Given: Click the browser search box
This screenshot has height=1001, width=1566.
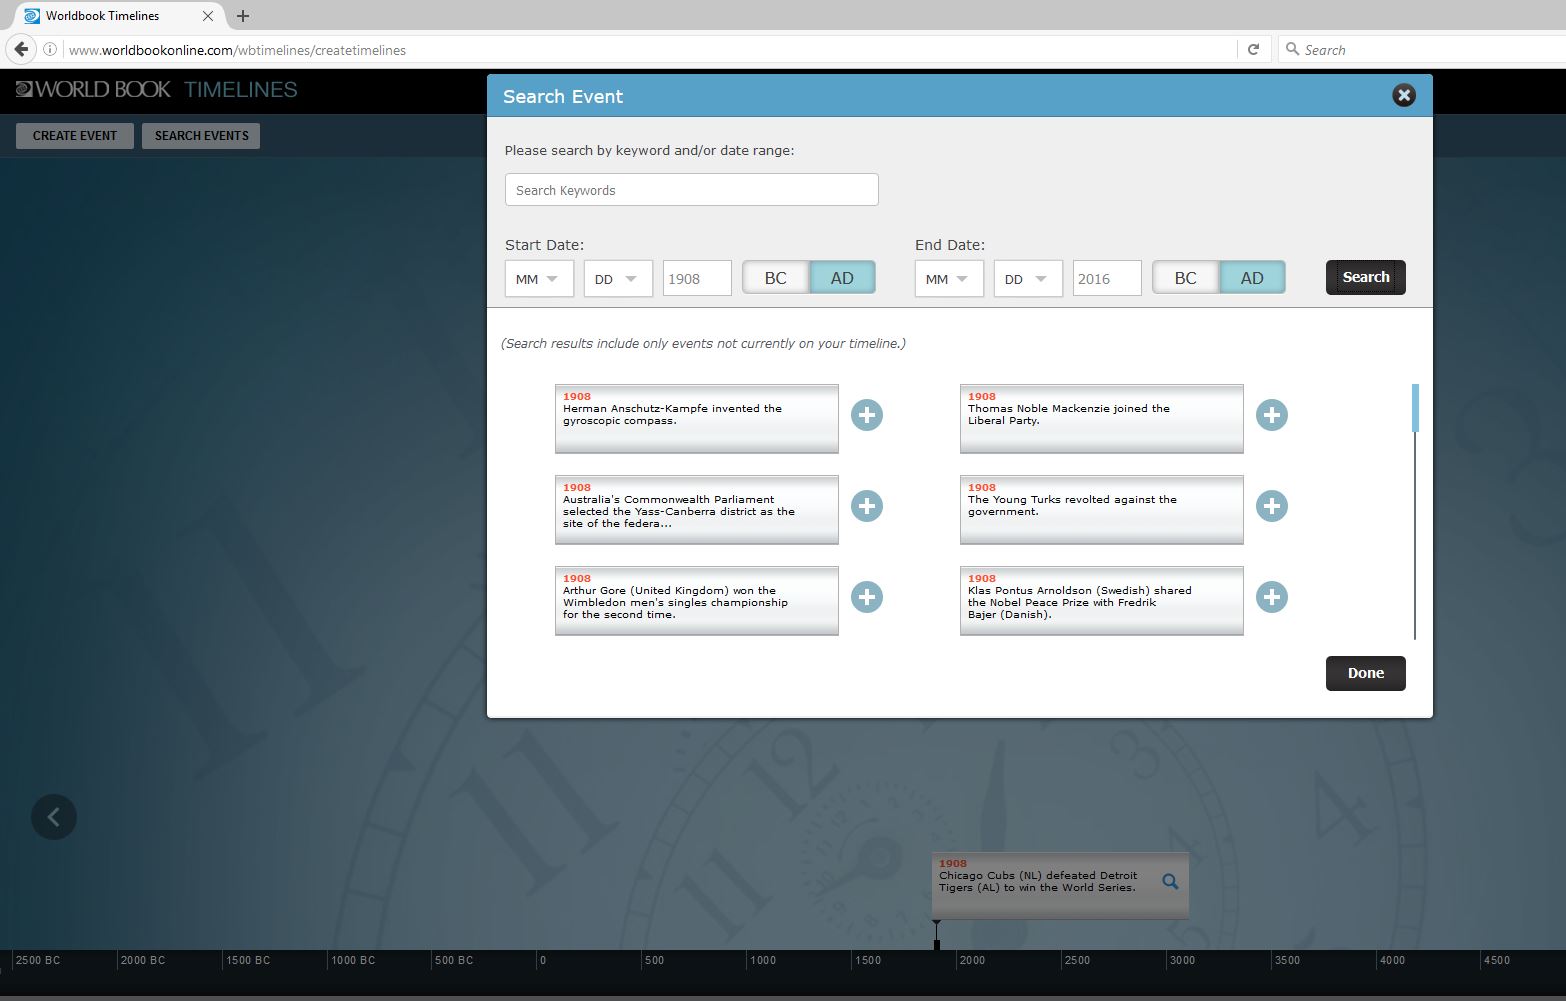Looking at the screenshot, I should coord(1420,50).
